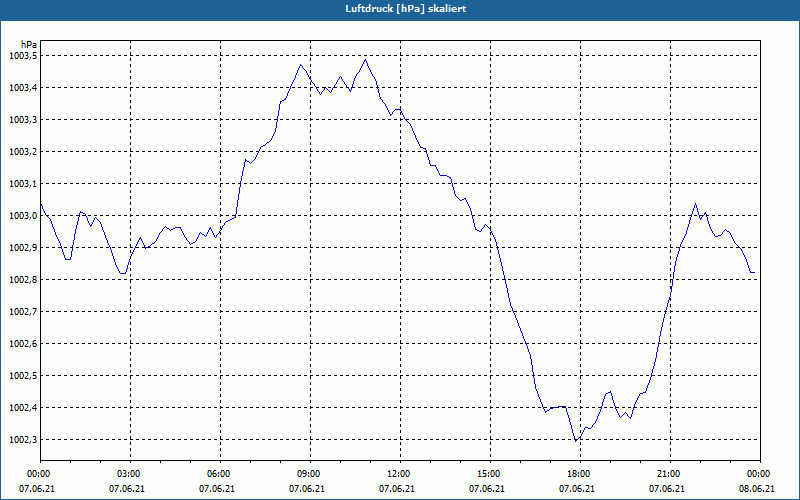Click the 1003,2 axis value
The height and width of the screenshot is (500, 800).
[23, 152]
